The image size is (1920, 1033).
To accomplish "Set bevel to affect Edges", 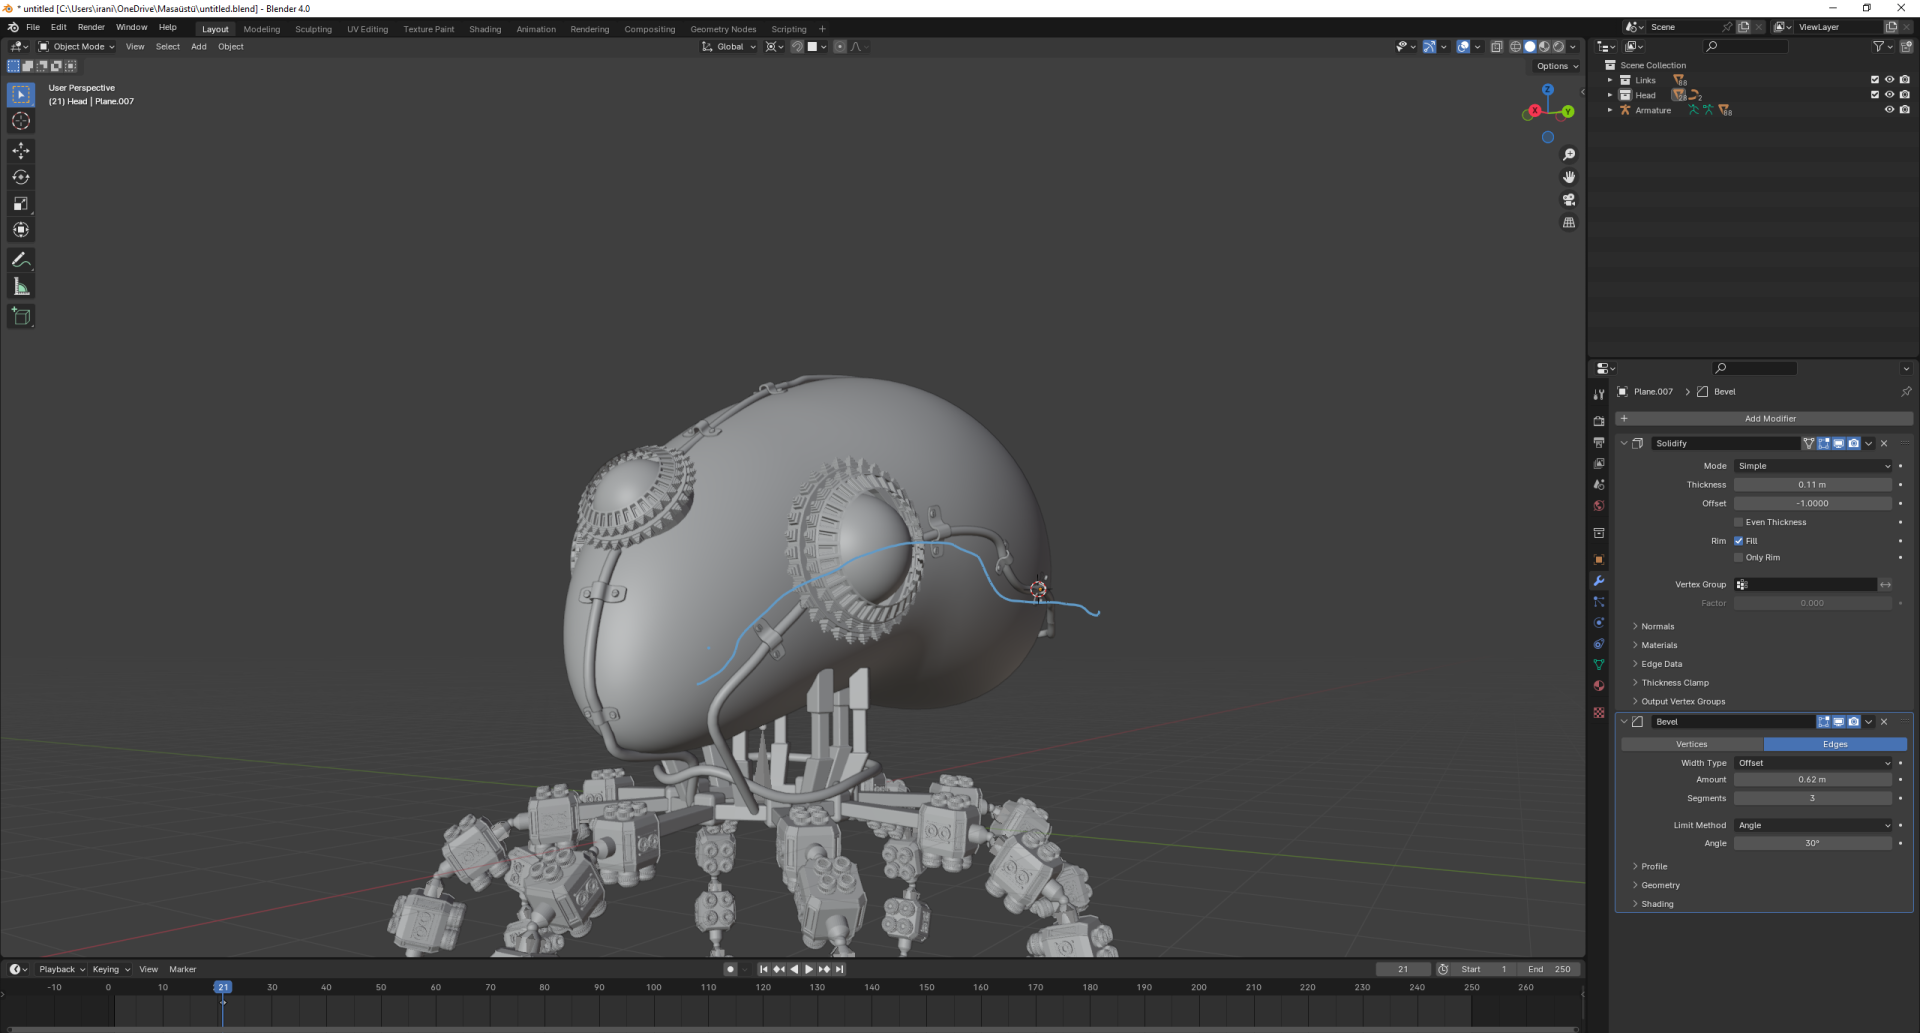I will pyautogui.click(x=1835, y=744).
